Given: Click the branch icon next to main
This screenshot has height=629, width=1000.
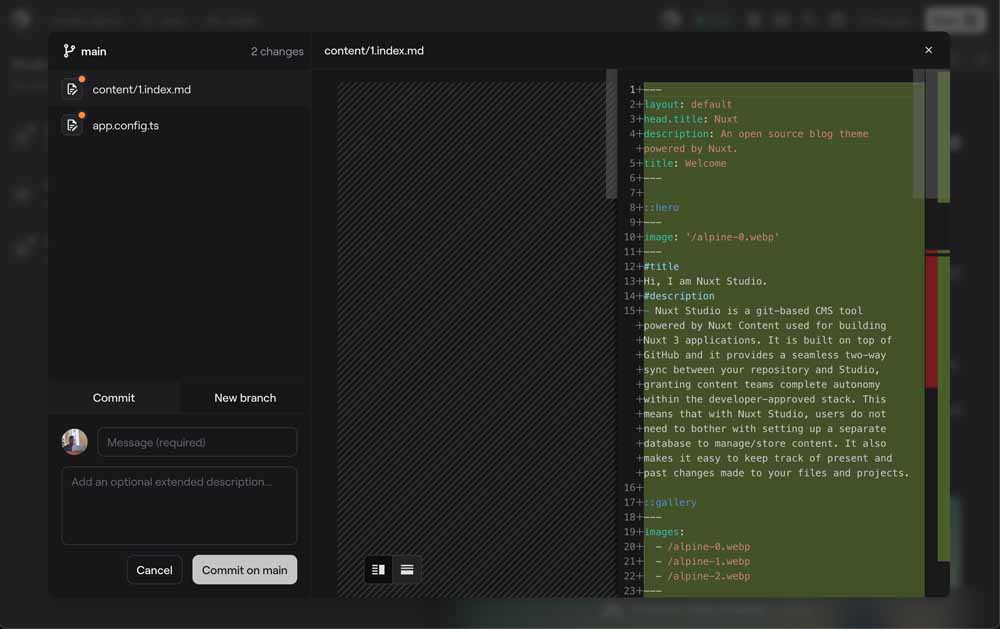Looking at the screenshot, I should pos(69,50).
